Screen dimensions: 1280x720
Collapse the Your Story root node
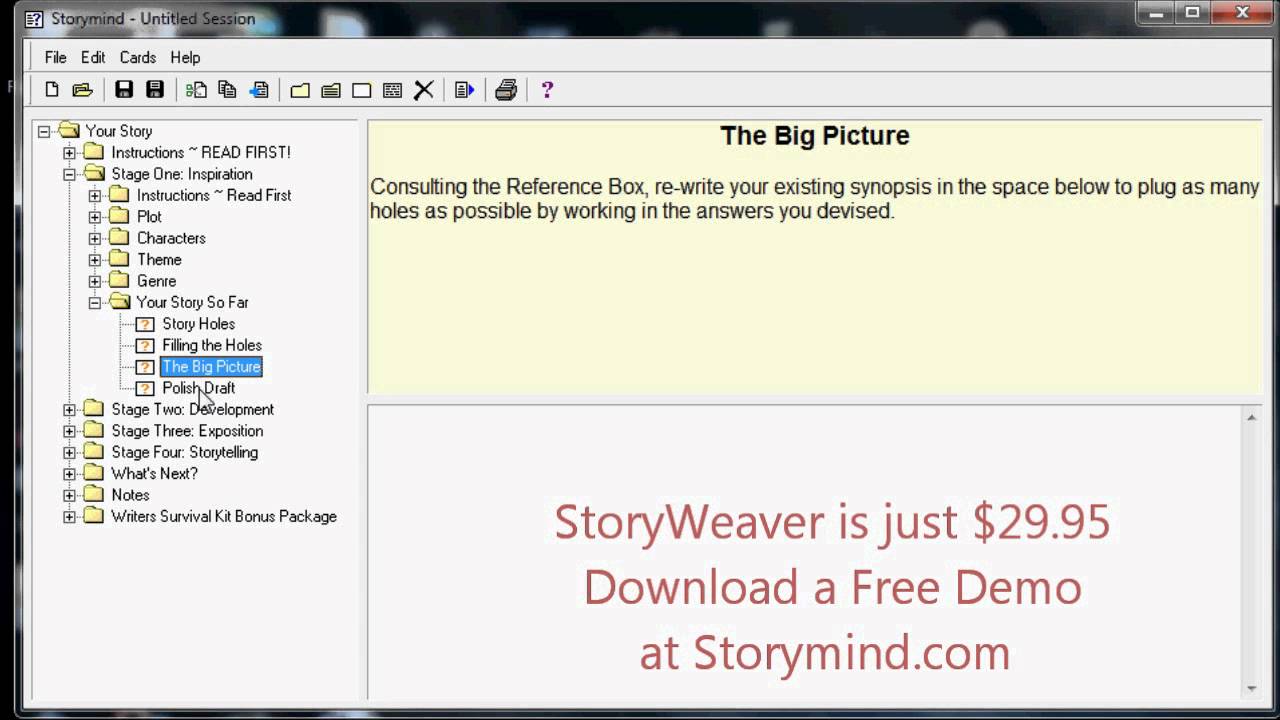pyautogui.click(x=44, y=131)
